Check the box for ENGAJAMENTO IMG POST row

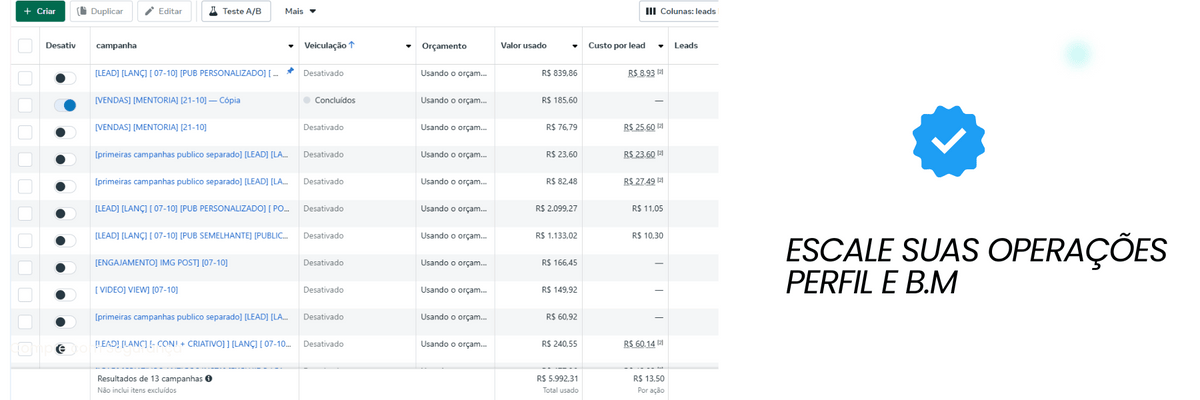(25, 267)
